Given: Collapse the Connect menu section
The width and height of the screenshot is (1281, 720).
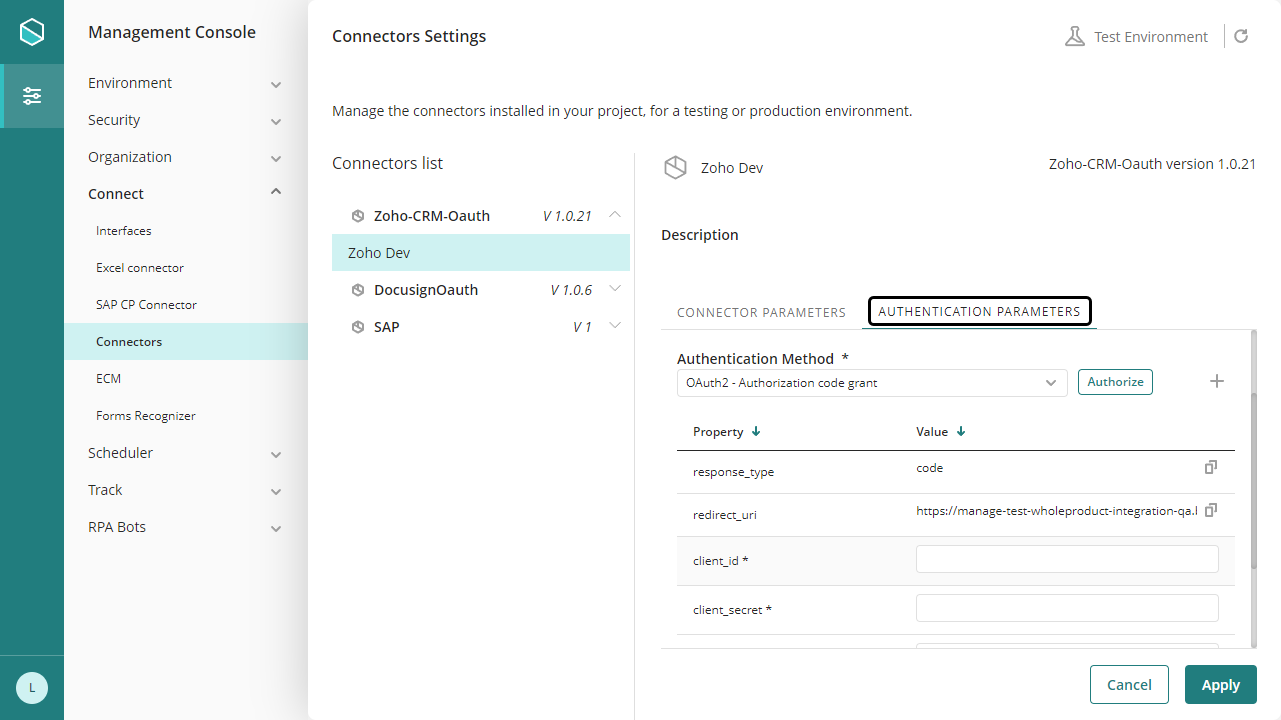Looking at the screenshot, I should tap(276, 193).
